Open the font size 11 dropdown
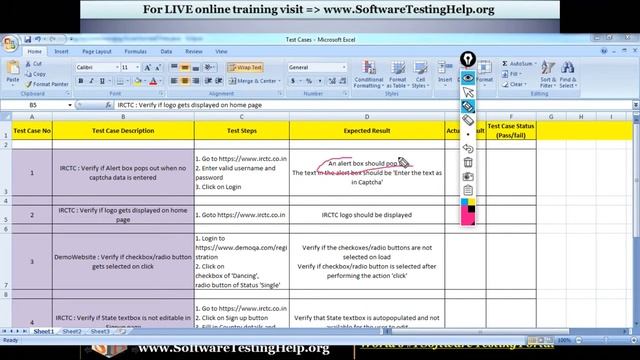 point(138,67)
